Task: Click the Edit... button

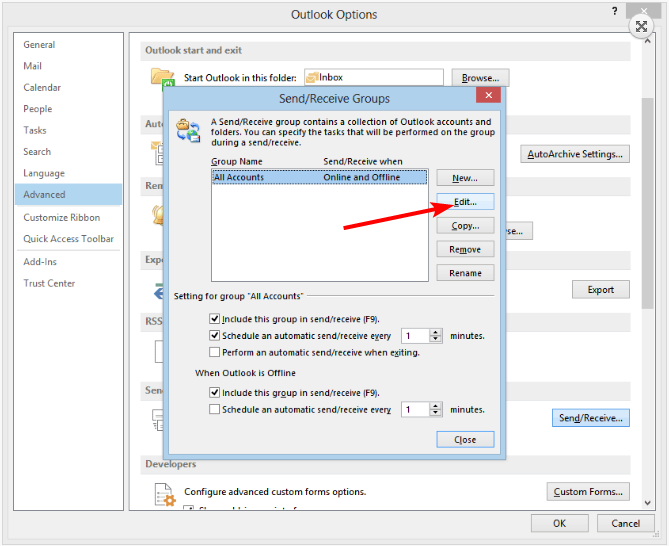Action: pos(465,202)
